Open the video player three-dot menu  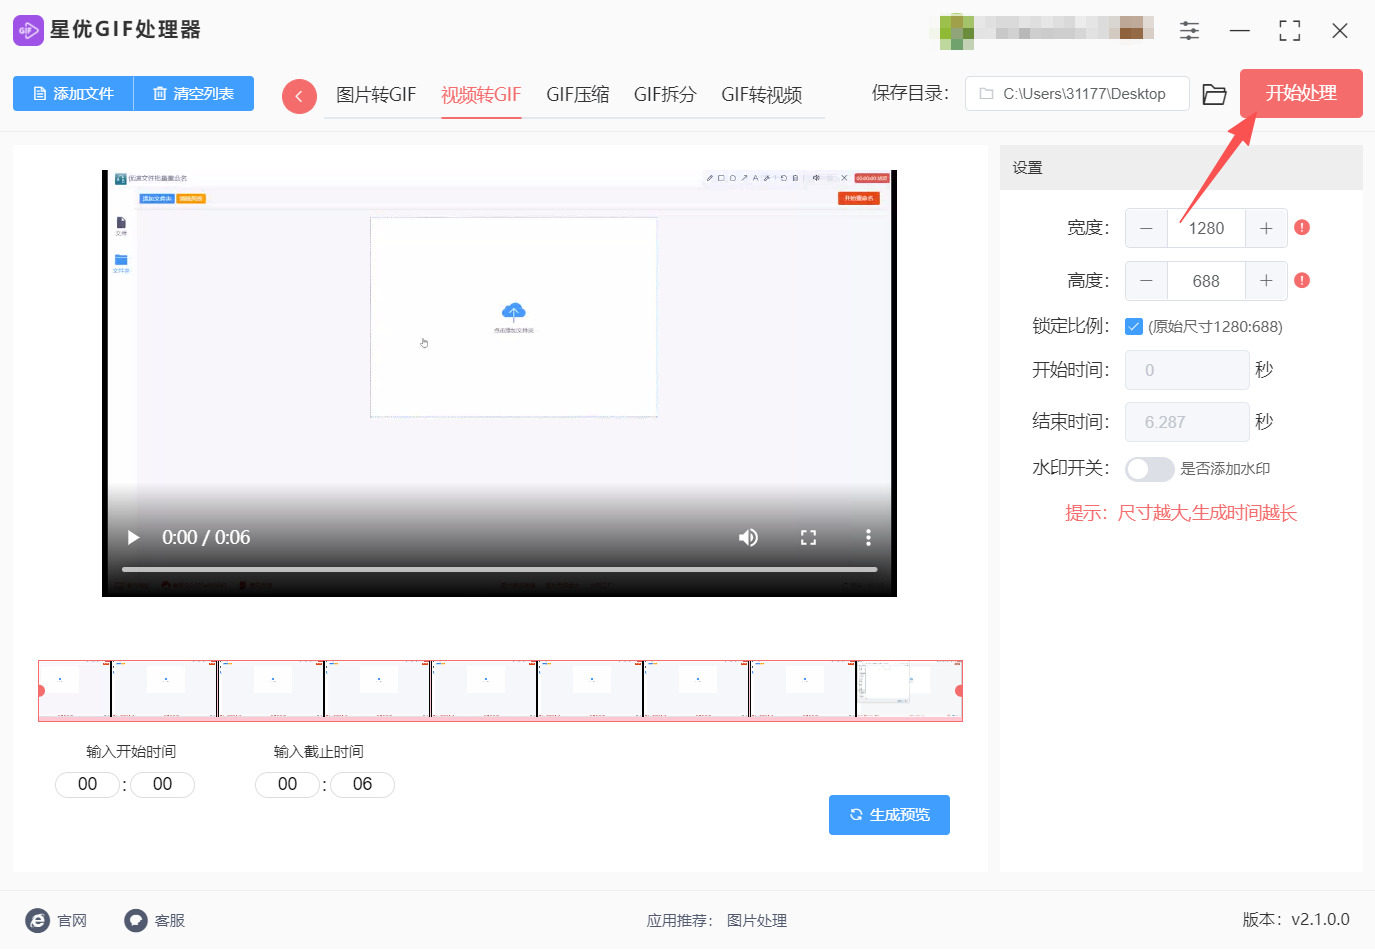(x=868, y=538)
